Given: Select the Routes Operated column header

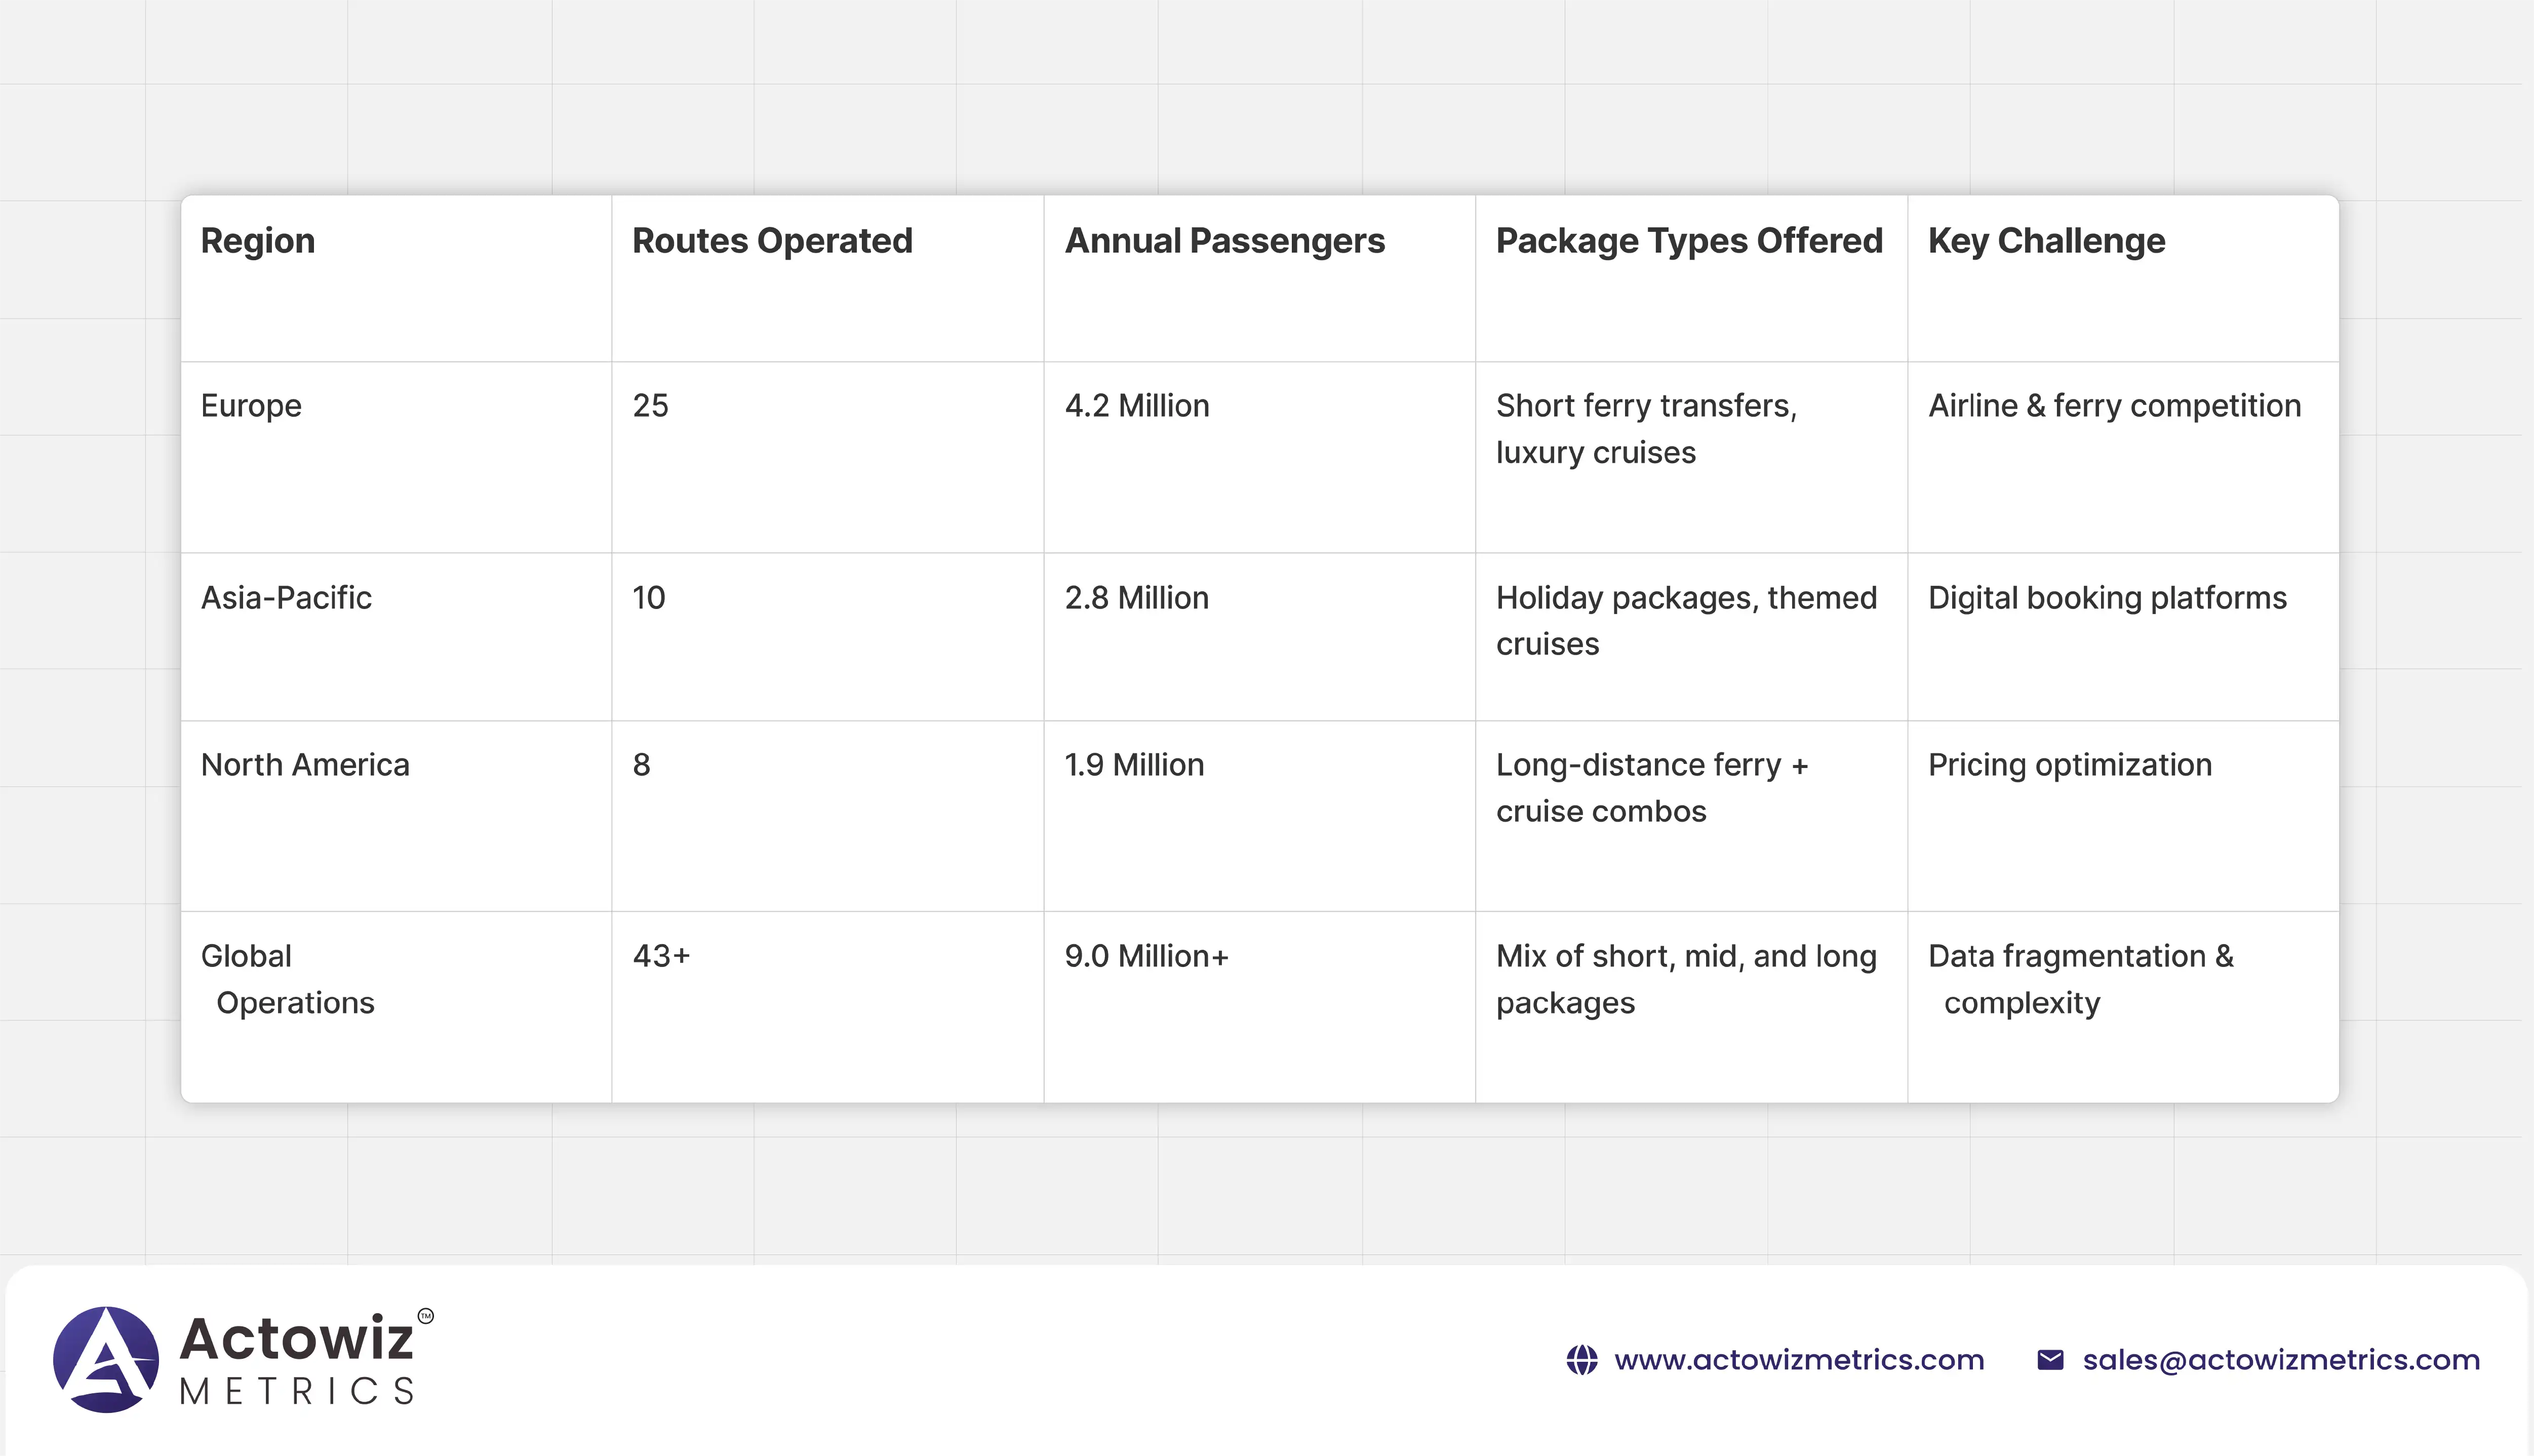Looking at the screenshot, I should 772,241.
